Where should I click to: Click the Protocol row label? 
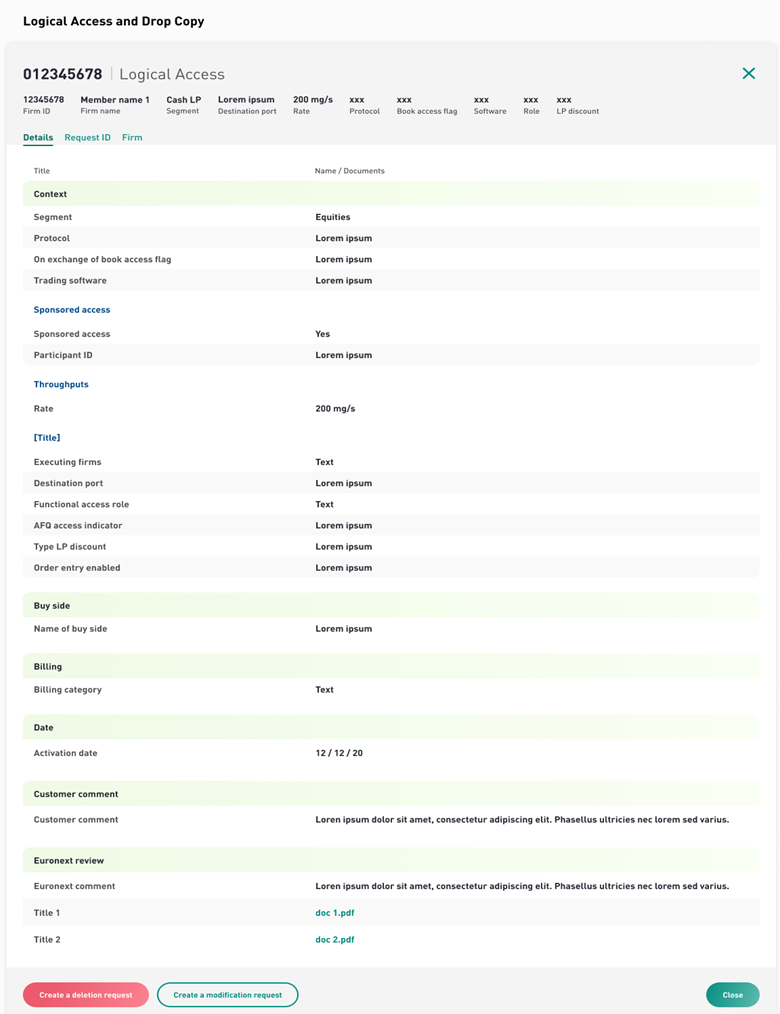pyautogui.click(x=52, y=238)
